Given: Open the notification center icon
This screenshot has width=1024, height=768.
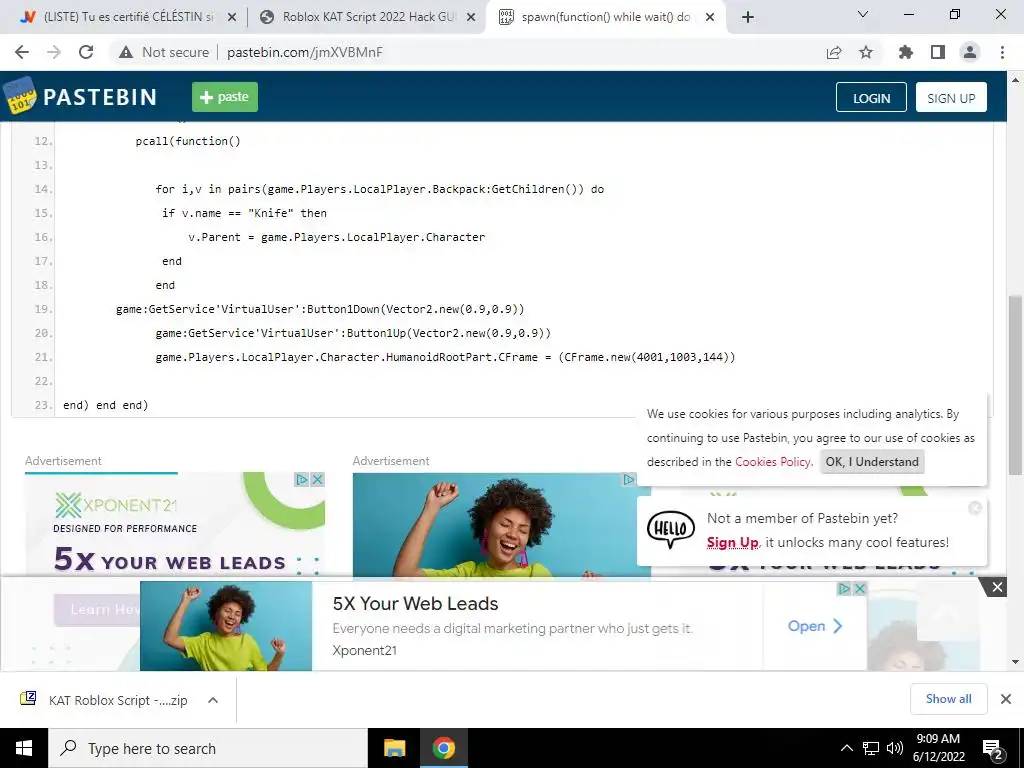Looking at the screenshot, I should [x=993, y=749].
